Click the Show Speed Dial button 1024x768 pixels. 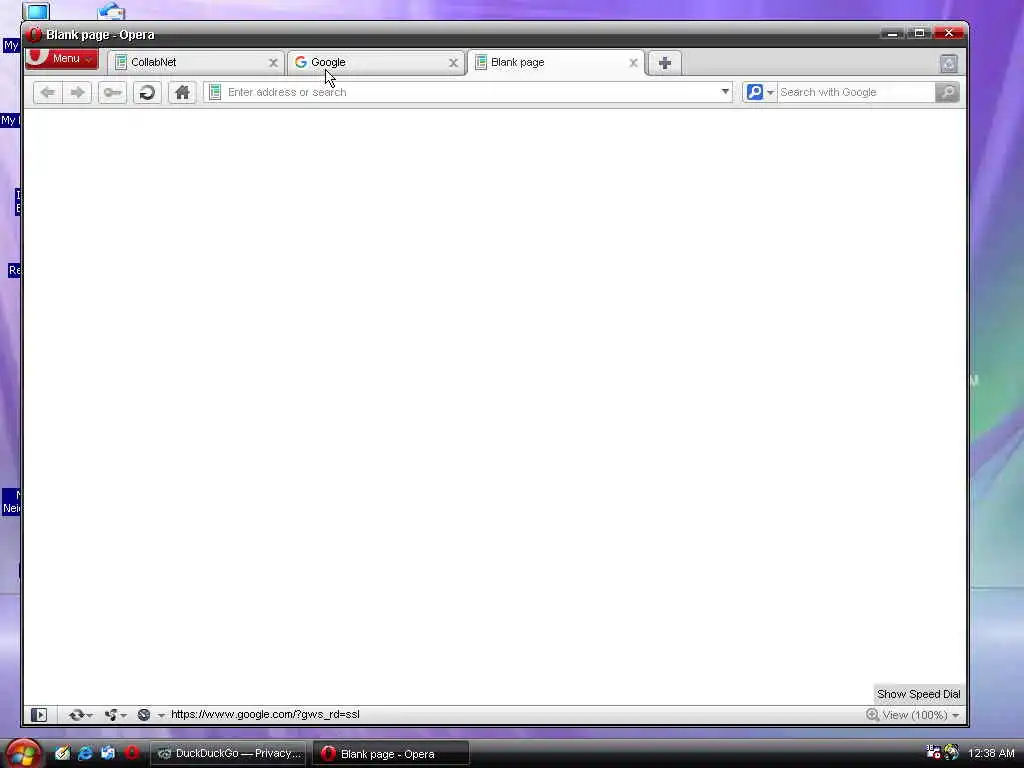[x=918, y=694]
